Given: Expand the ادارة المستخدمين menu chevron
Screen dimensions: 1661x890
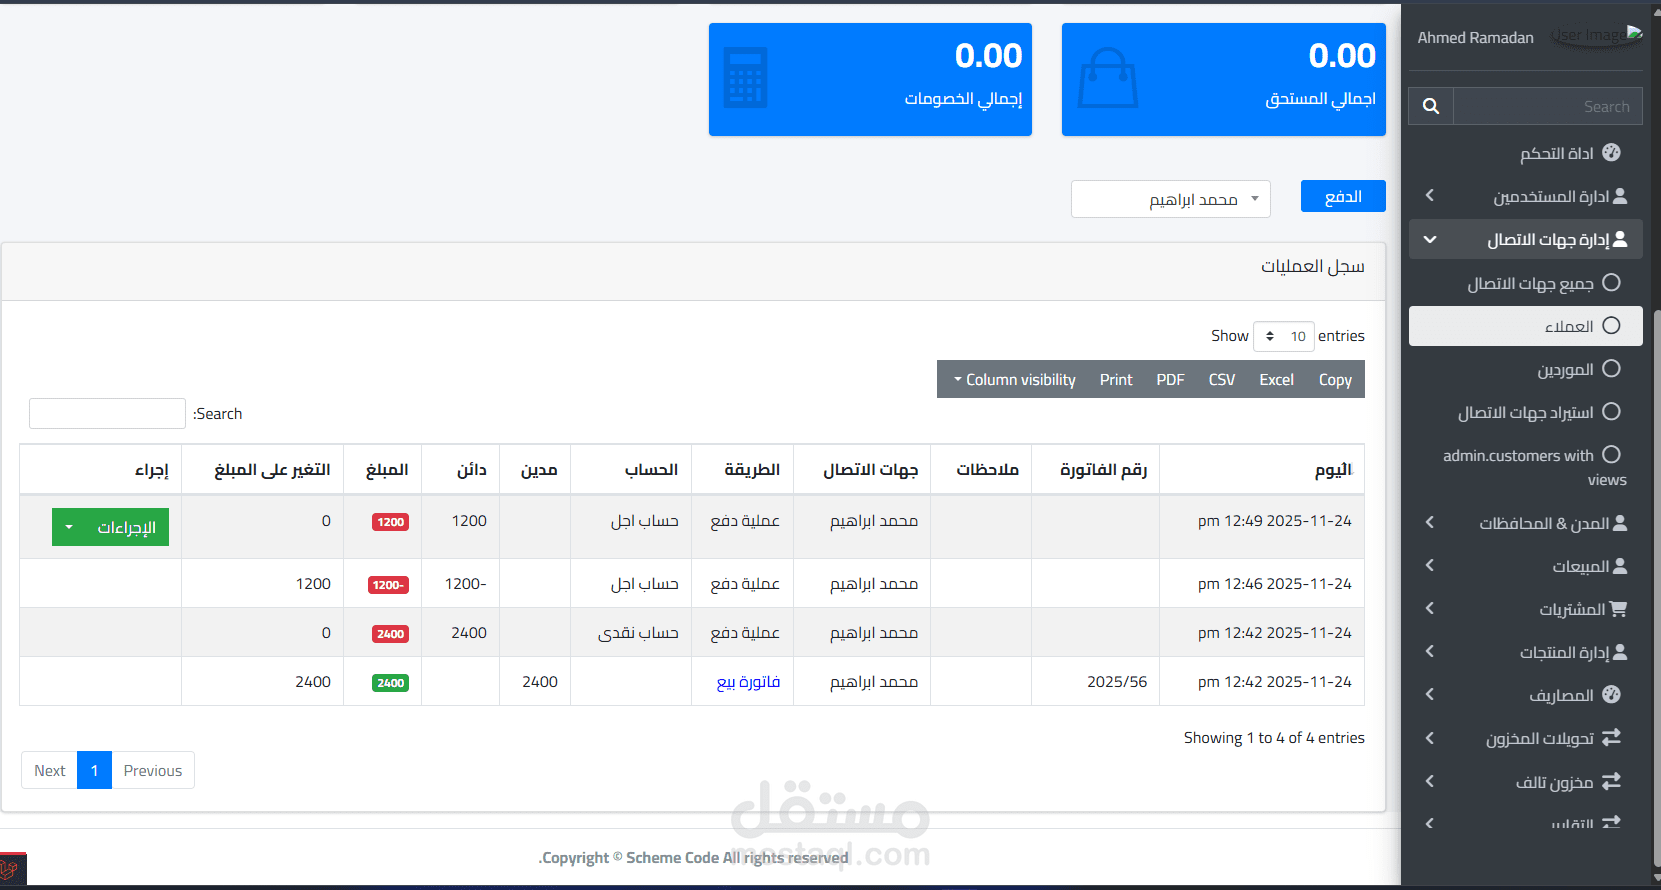Looking at the screenshot, I should (x=1430, y=196).
